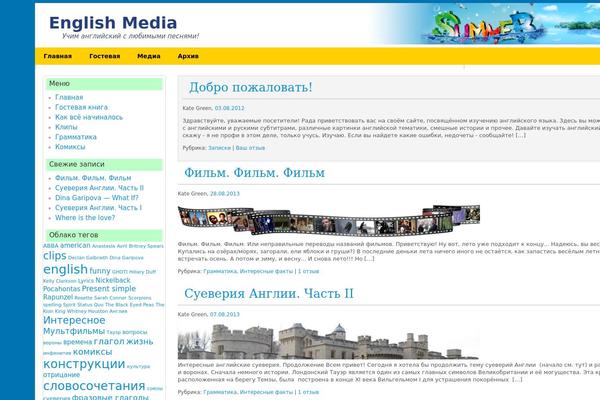This screenshot has height=400, width=600.
Task: Open Грамматика category under Суеверия Англии post
Action: pos(220,392)
